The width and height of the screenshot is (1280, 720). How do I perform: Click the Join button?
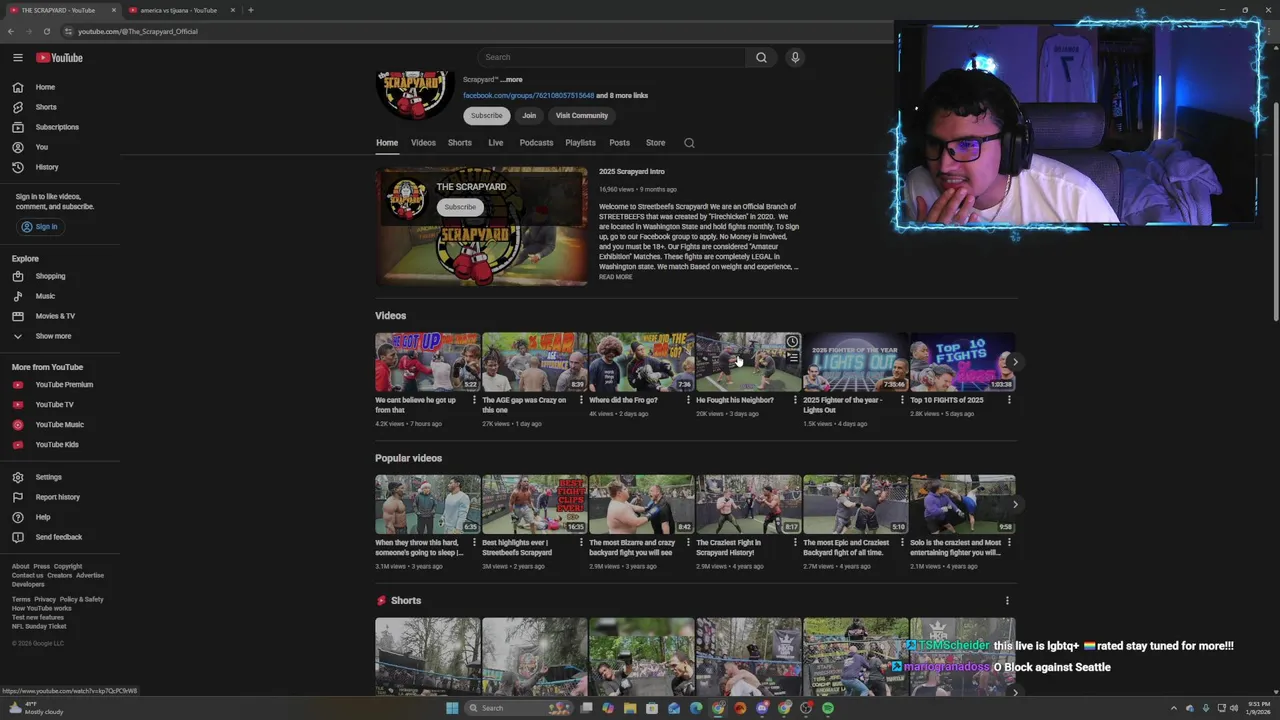[x=529, y=115]
